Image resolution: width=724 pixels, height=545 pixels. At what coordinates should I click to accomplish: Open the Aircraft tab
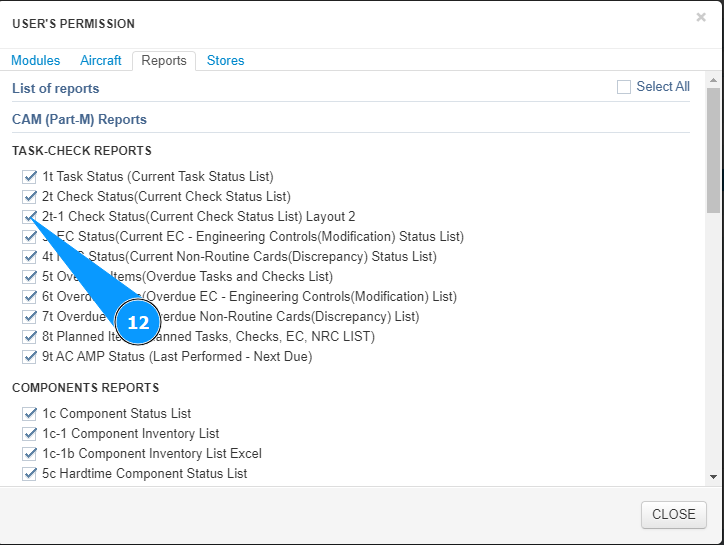coord(101,61)
